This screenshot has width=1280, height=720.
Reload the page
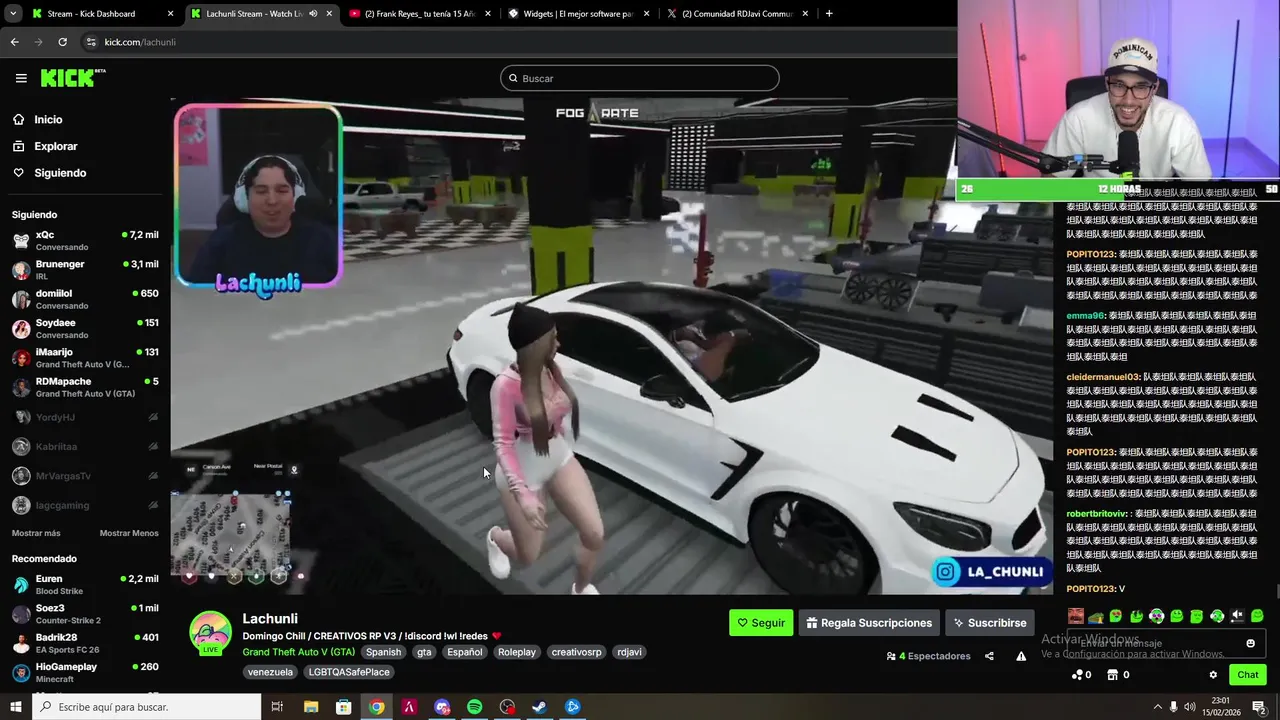point(62,42)
